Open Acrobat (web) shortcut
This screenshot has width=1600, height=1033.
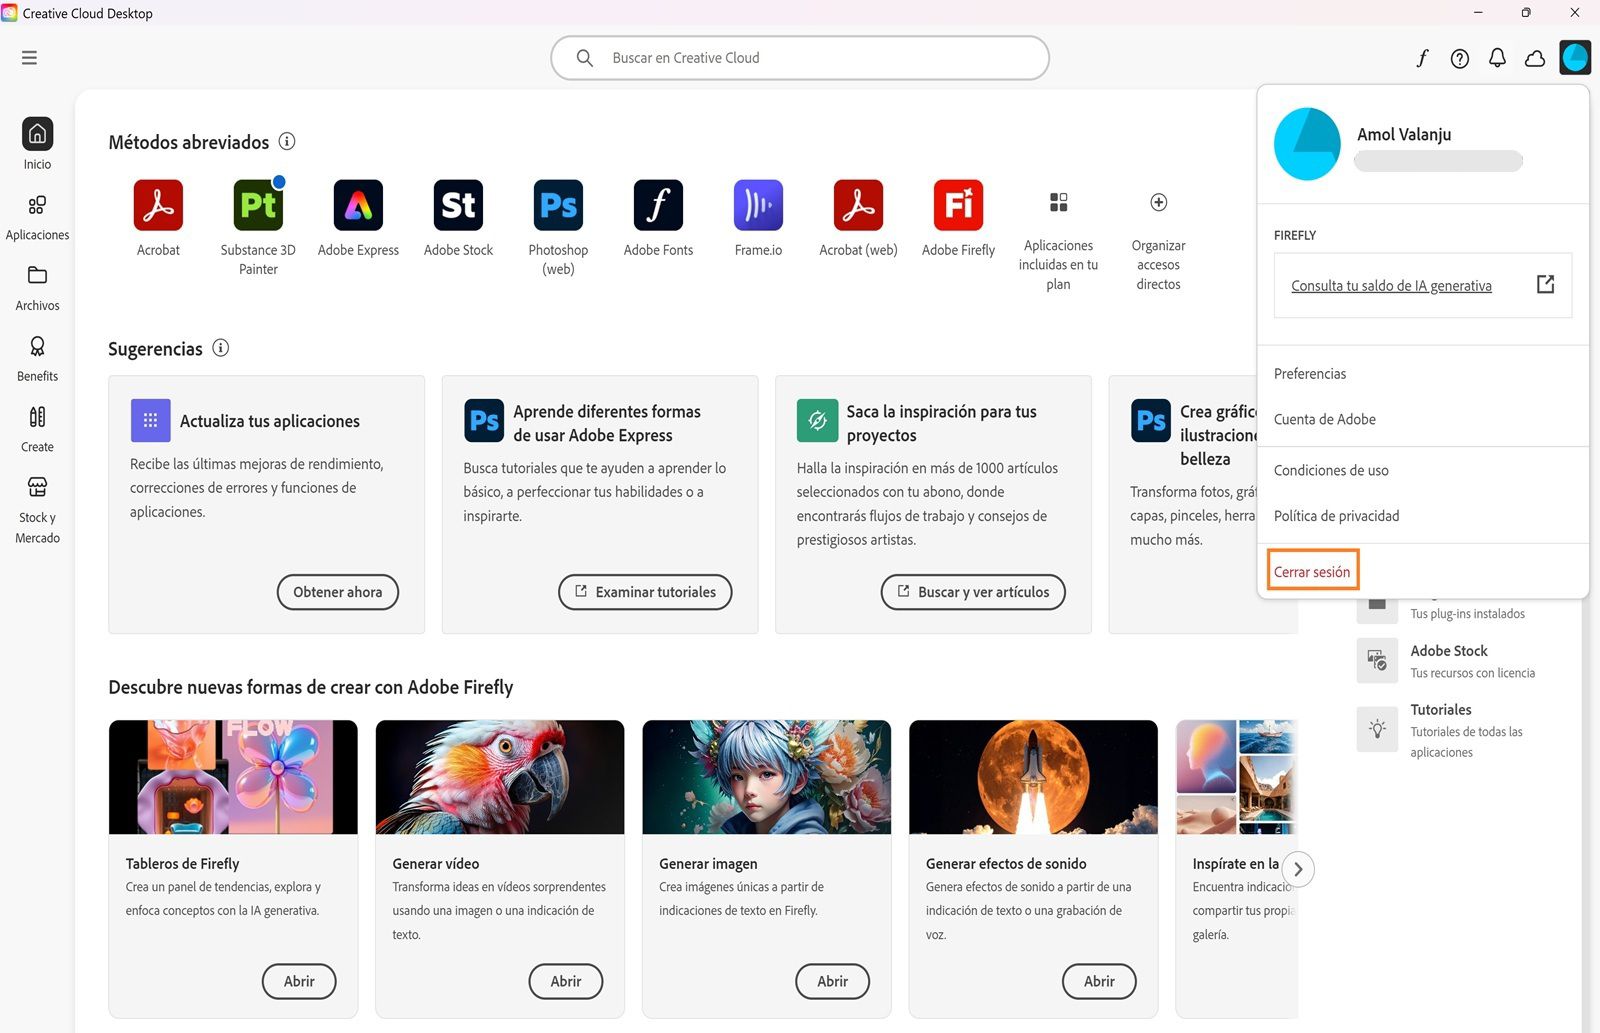pos(858,205)
